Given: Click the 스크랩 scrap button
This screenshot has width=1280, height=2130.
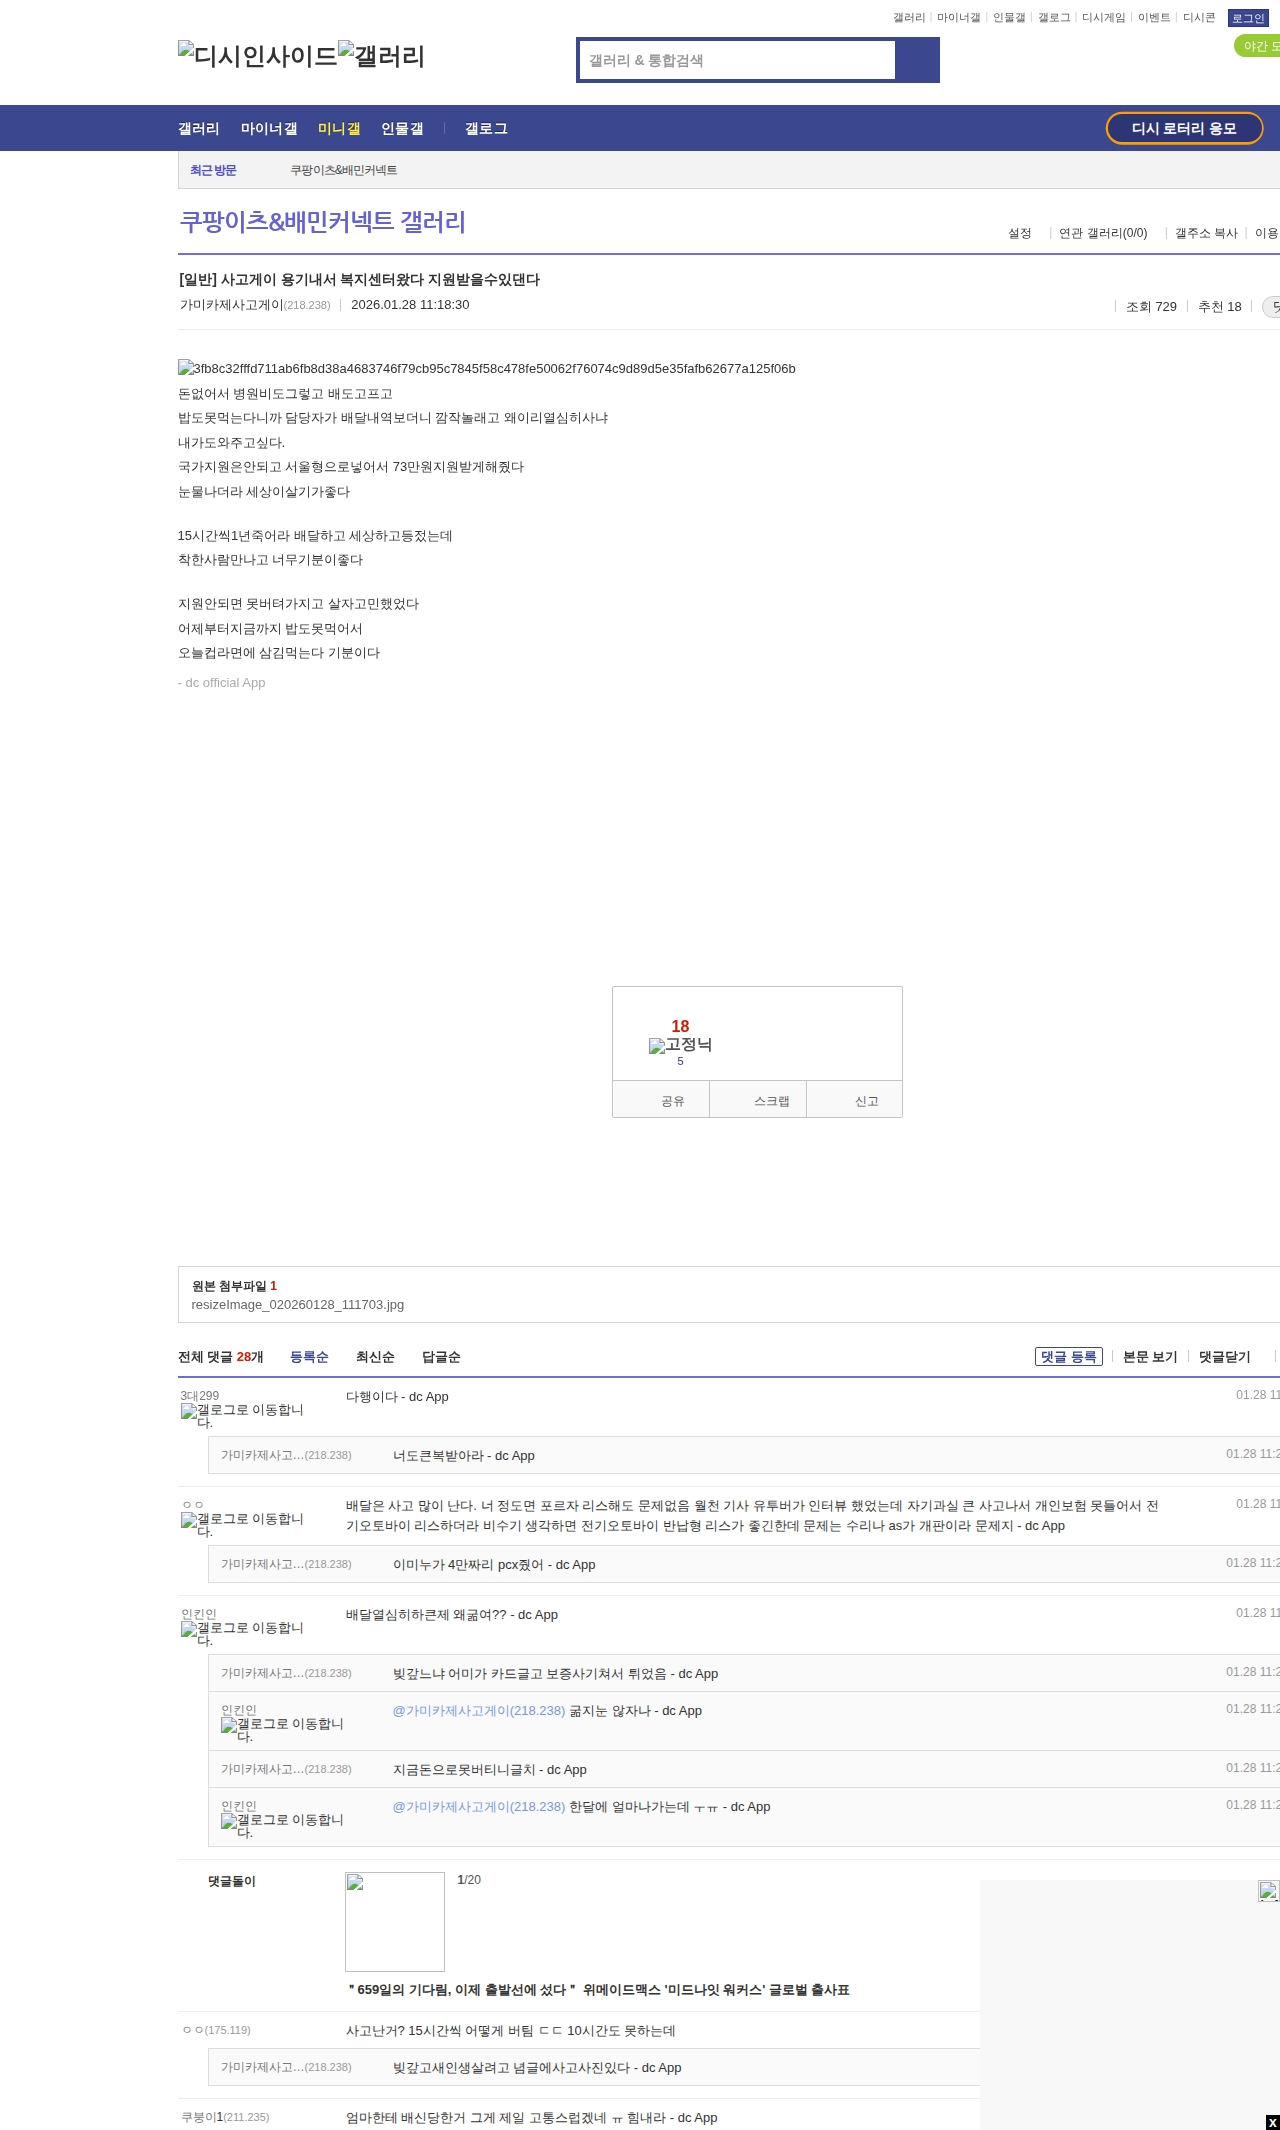Looking at the screenshot, I should click(x=758, y=1100).
